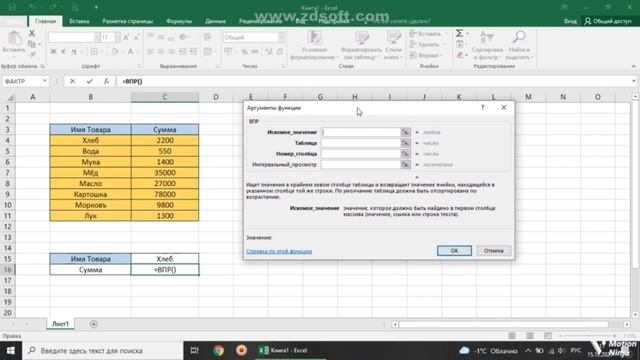This screenshot has height=360, width=640.
Task: Click the cell borders icon
Action: point(94,51)
